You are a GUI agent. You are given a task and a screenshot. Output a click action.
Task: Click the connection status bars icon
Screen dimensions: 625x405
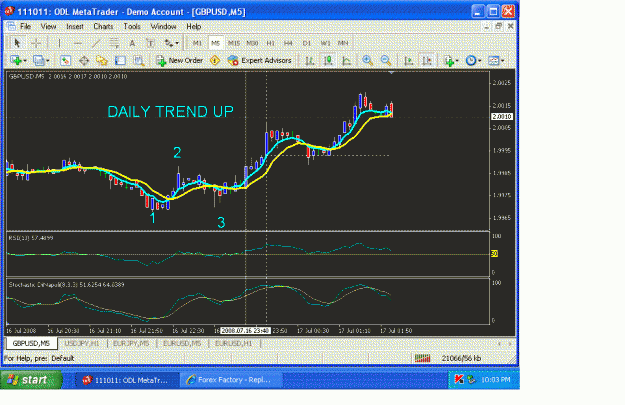tap(422, 358)
